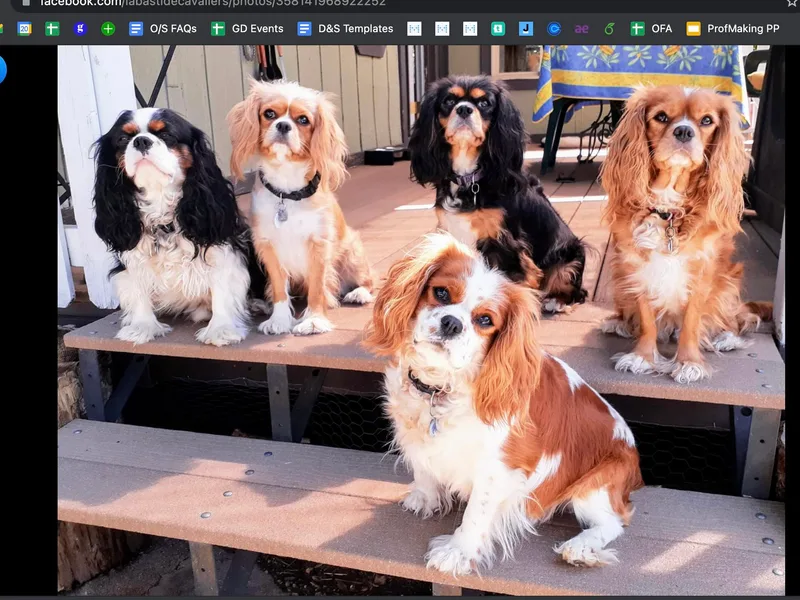Open the purple 'ae' bookmark icon

[581, 29]
